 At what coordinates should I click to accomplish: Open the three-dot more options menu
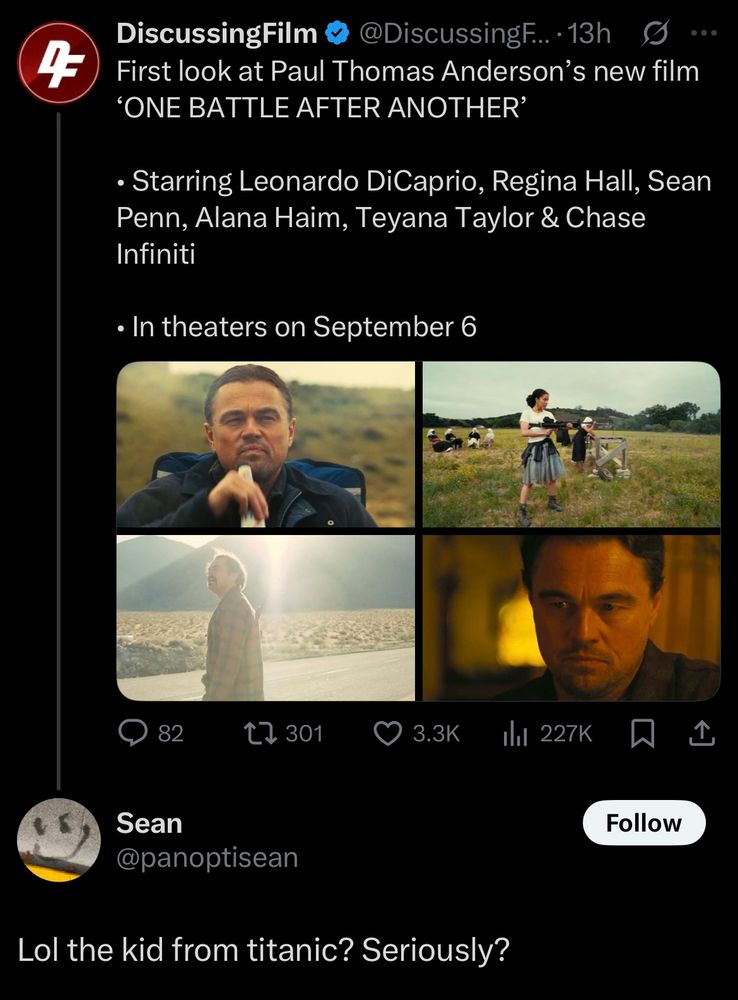pos(704,32)
